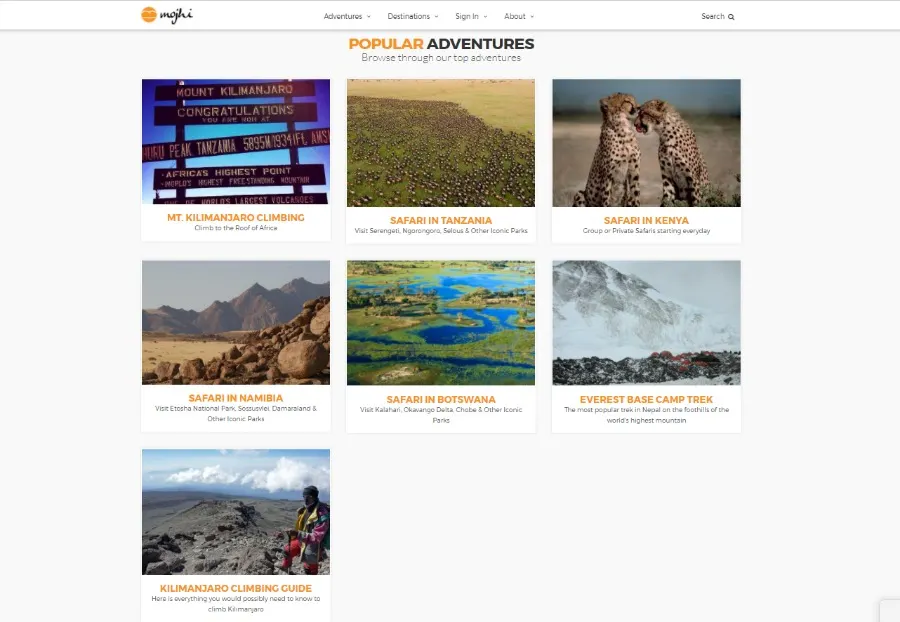Open the Kilimanjaro climber guide photo
The image size is (900, 622).
[x=236, y=512]
